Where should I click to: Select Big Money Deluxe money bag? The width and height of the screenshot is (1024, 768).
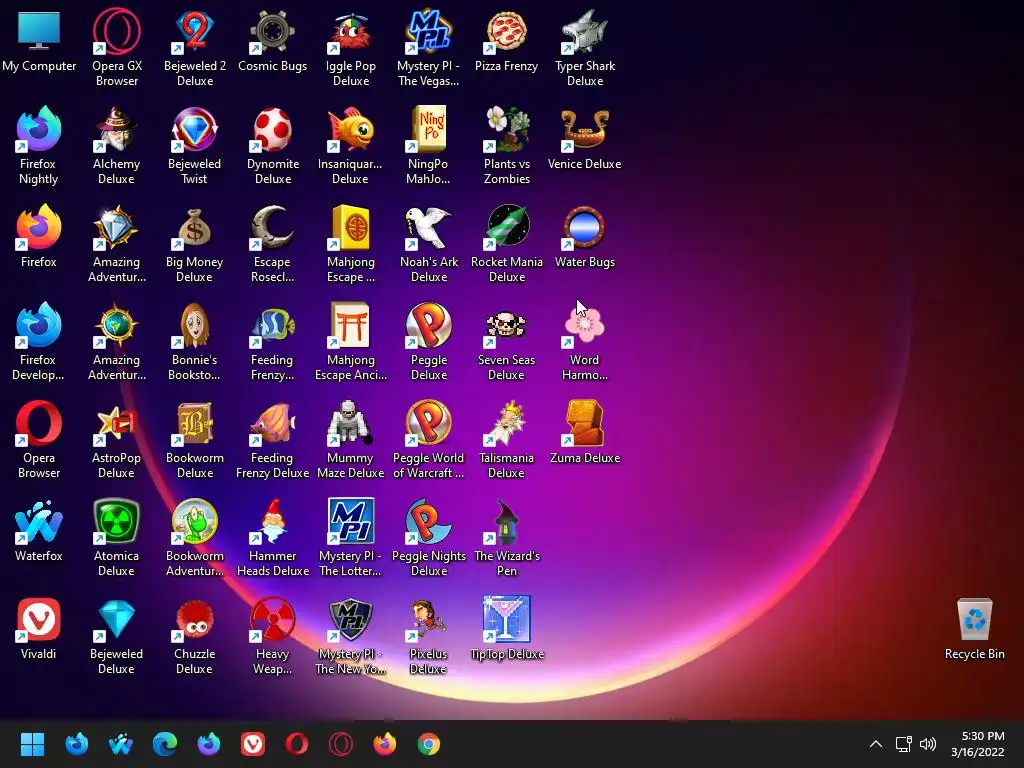(x=195, y=227)
